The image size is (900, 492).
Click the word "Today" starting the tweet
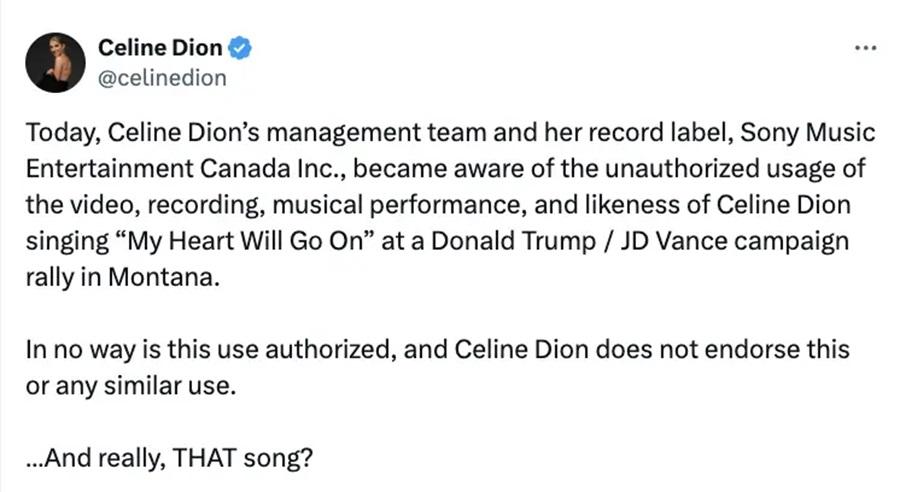coord(61,133)
